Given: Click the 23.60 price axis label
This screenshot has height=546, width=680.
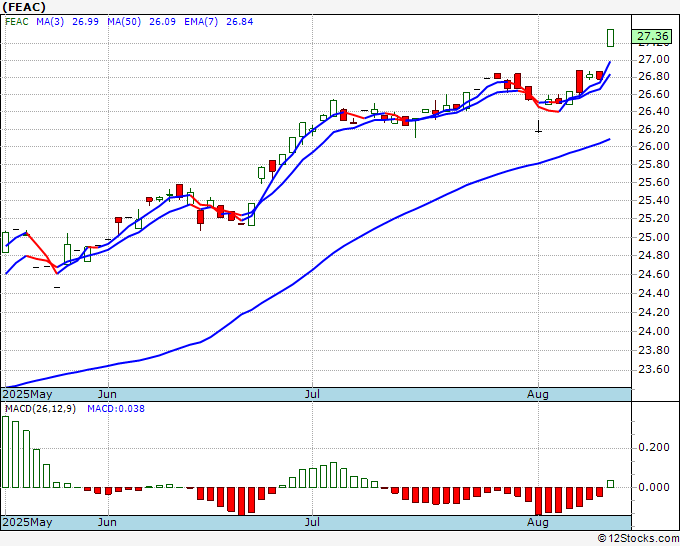Looking at the screenshot, I should coord(654,369).
